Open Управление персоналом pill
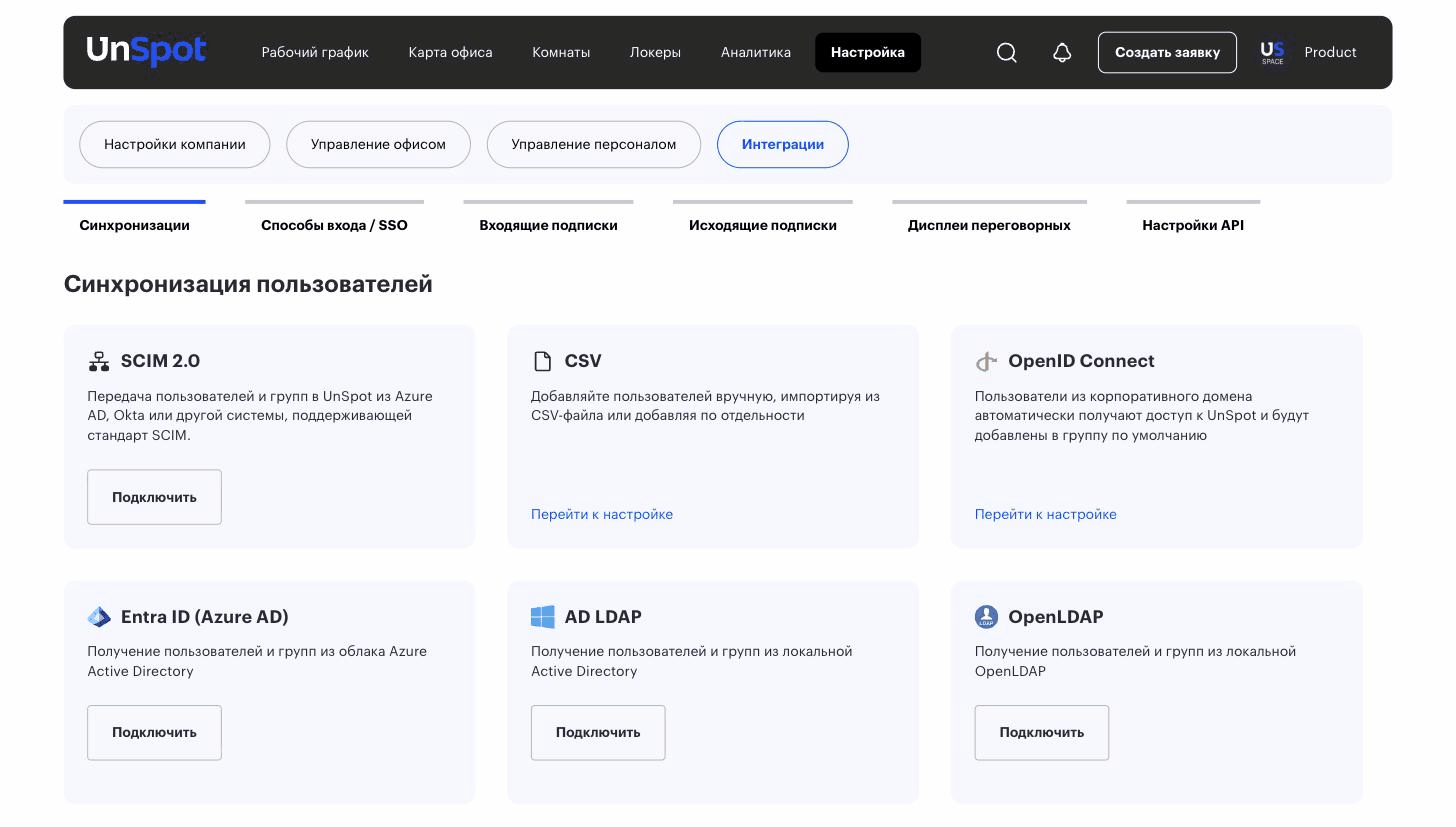 coord(594,144)
